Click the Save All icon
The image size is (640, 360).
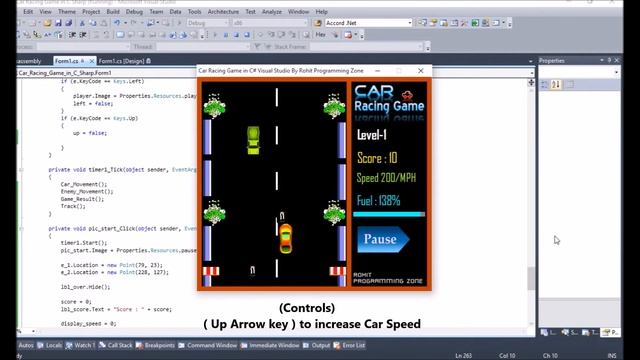69,23
